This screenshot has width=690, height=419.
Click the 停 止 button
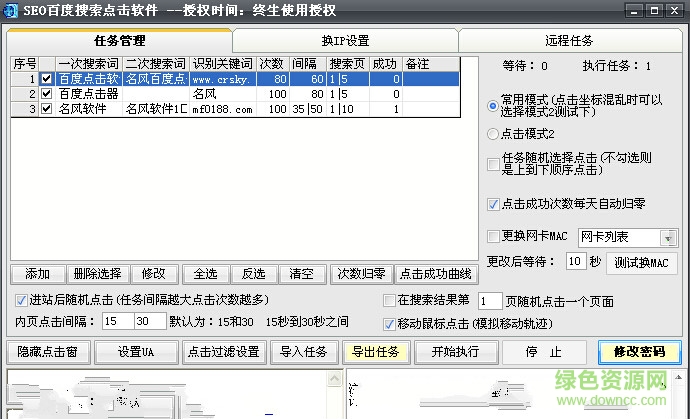[x=544, y=352]
